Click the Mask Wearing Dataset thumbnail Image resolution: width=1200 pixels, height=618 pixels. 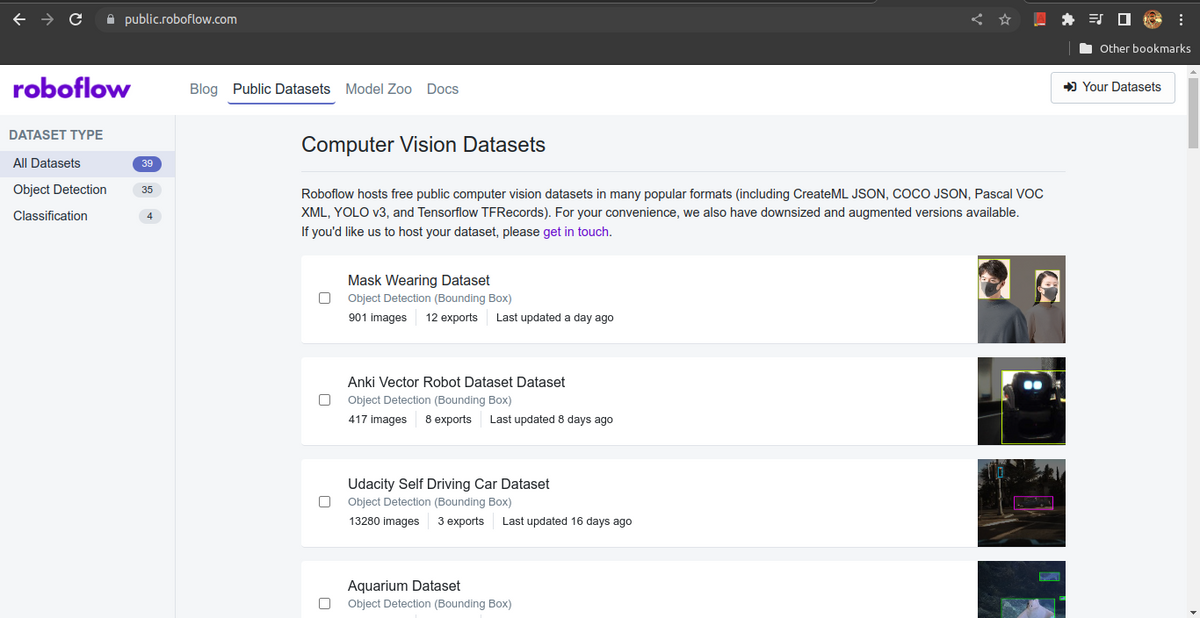tap(1021, 299)
